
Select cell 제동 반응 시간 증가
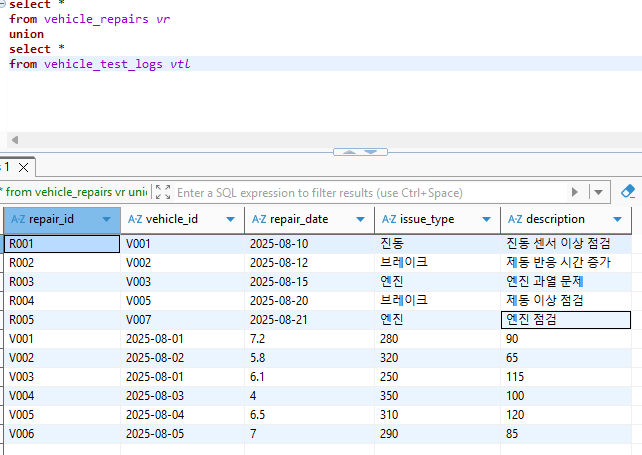click(x=566, y=263)
